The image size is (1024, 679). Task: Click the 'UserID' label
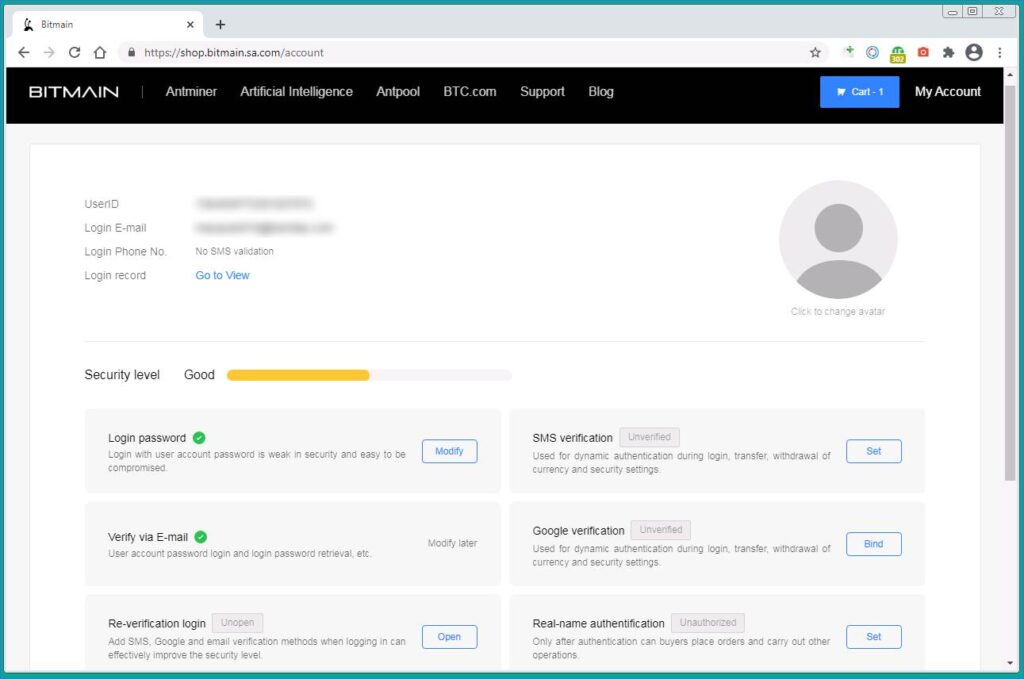pyautogui.click(x=101, y=204)
